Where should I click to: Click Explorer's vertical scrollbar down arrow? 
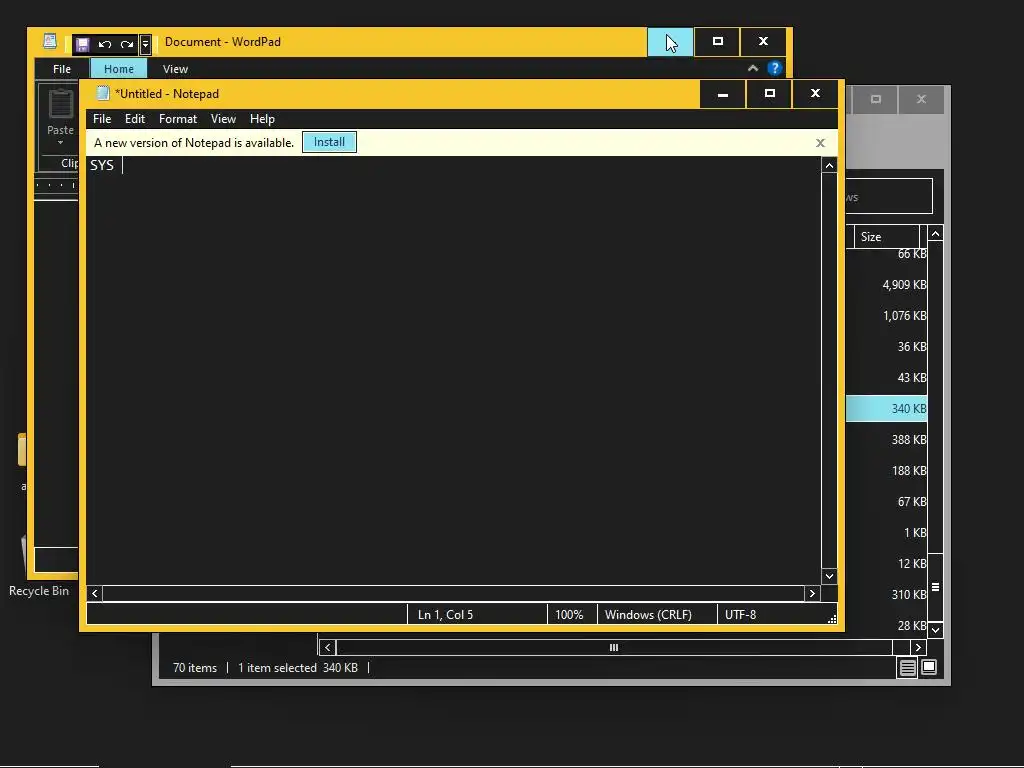[x=935, y=630]
